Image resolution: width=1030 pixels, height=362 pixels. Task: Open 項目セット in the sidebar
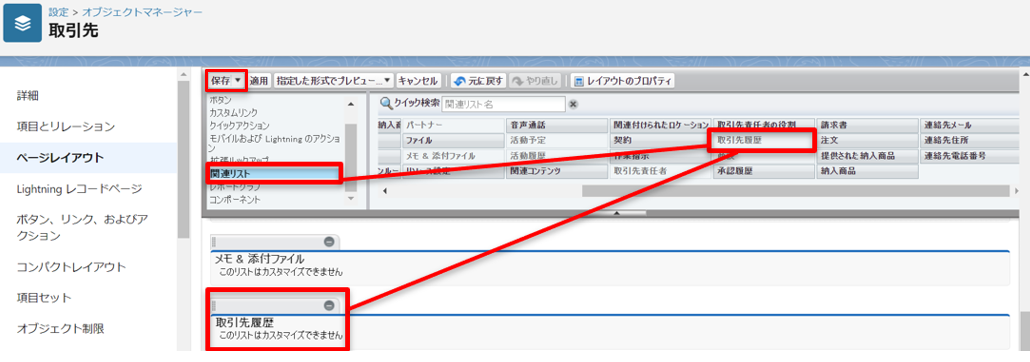(x=44, y=298)
